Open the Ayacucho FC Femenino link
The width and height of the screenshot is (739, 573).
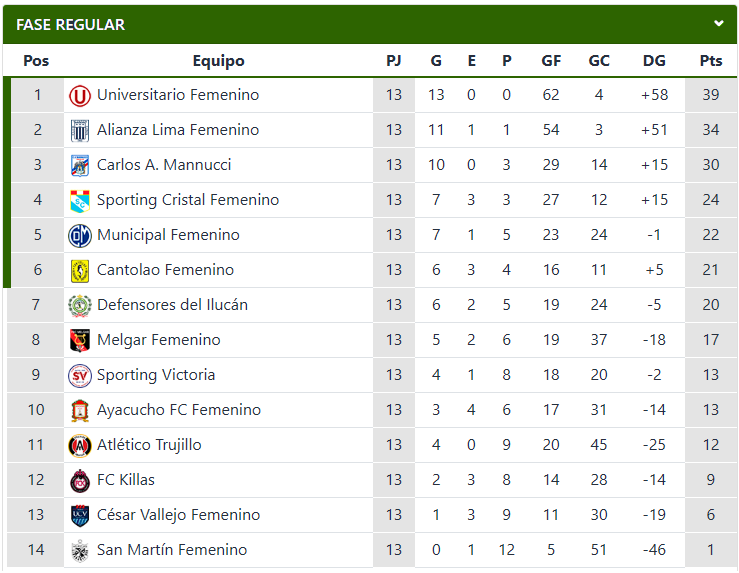179,410
